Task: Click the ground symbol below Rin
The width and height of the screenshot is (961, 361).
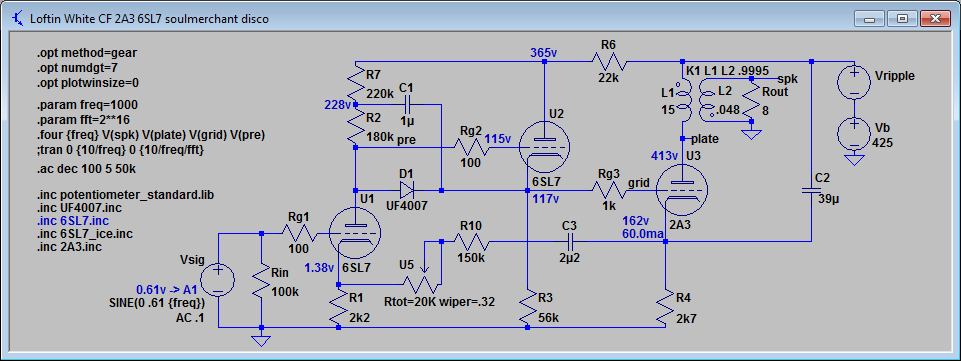Action: click(262, 341)
